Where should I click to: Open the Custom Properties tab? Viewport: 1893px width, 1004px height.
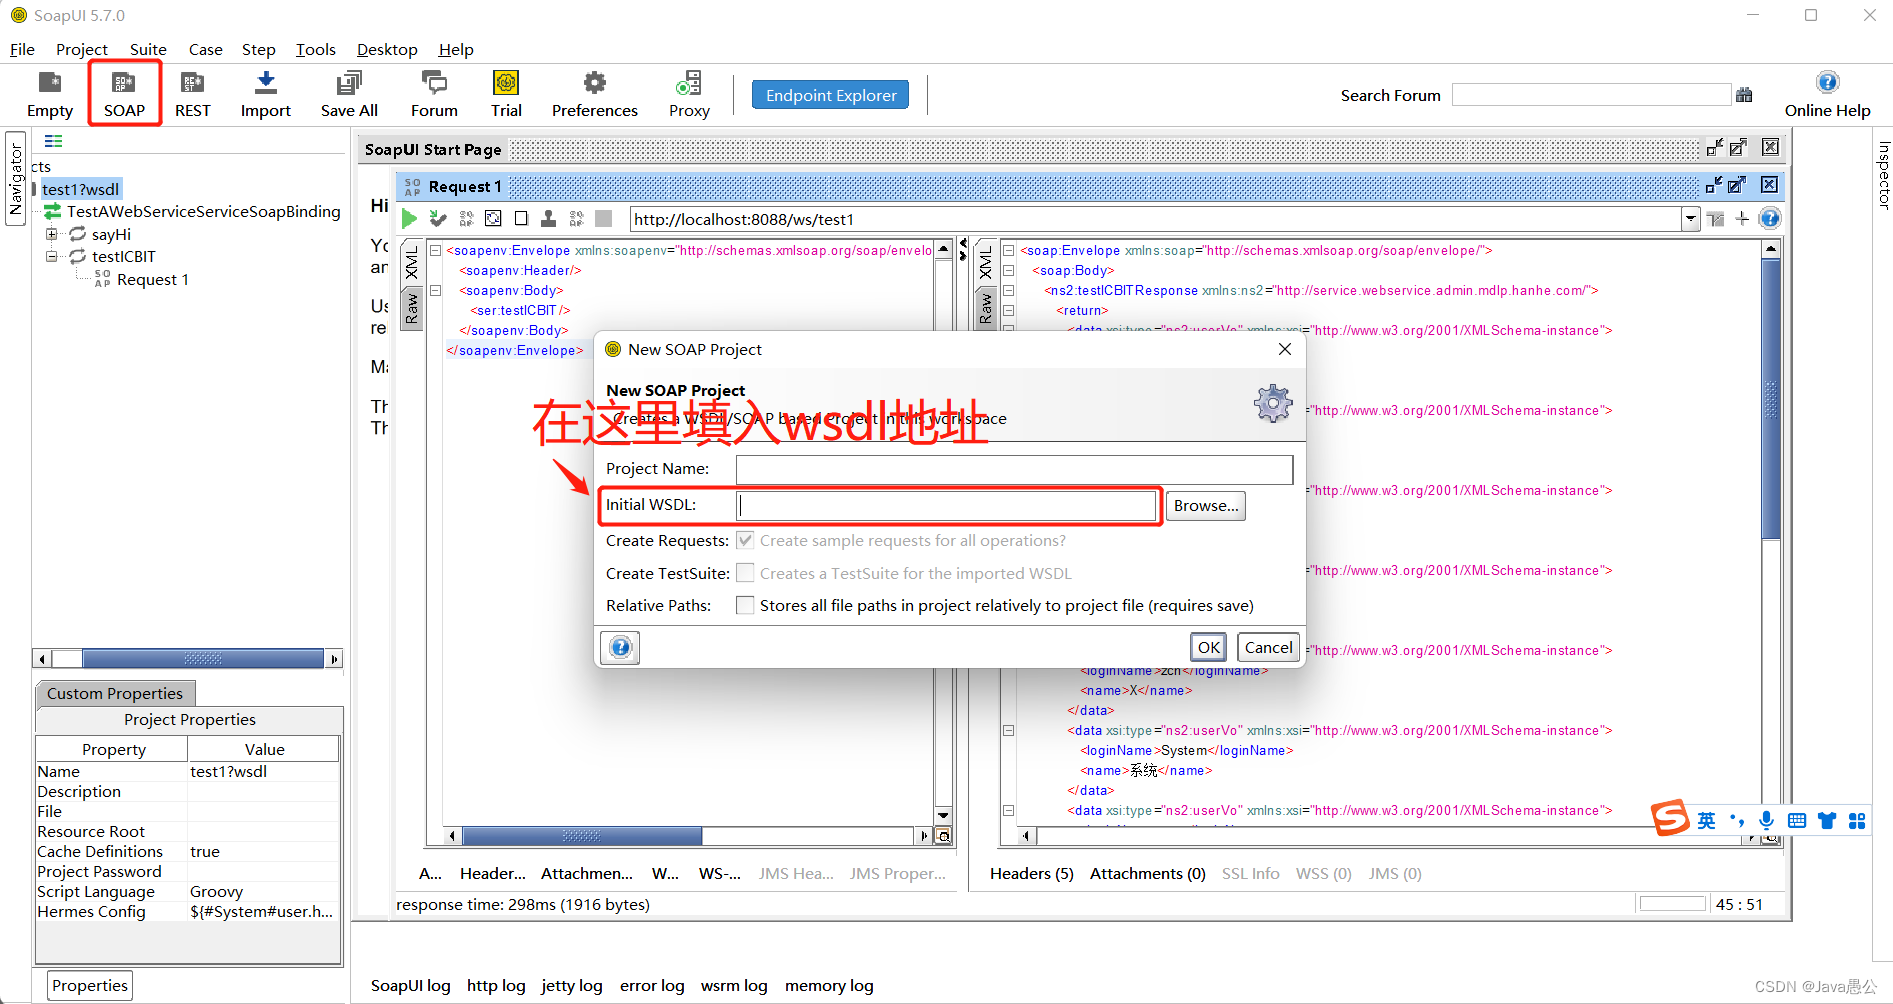pyautogui.click(x=115, y=693)
